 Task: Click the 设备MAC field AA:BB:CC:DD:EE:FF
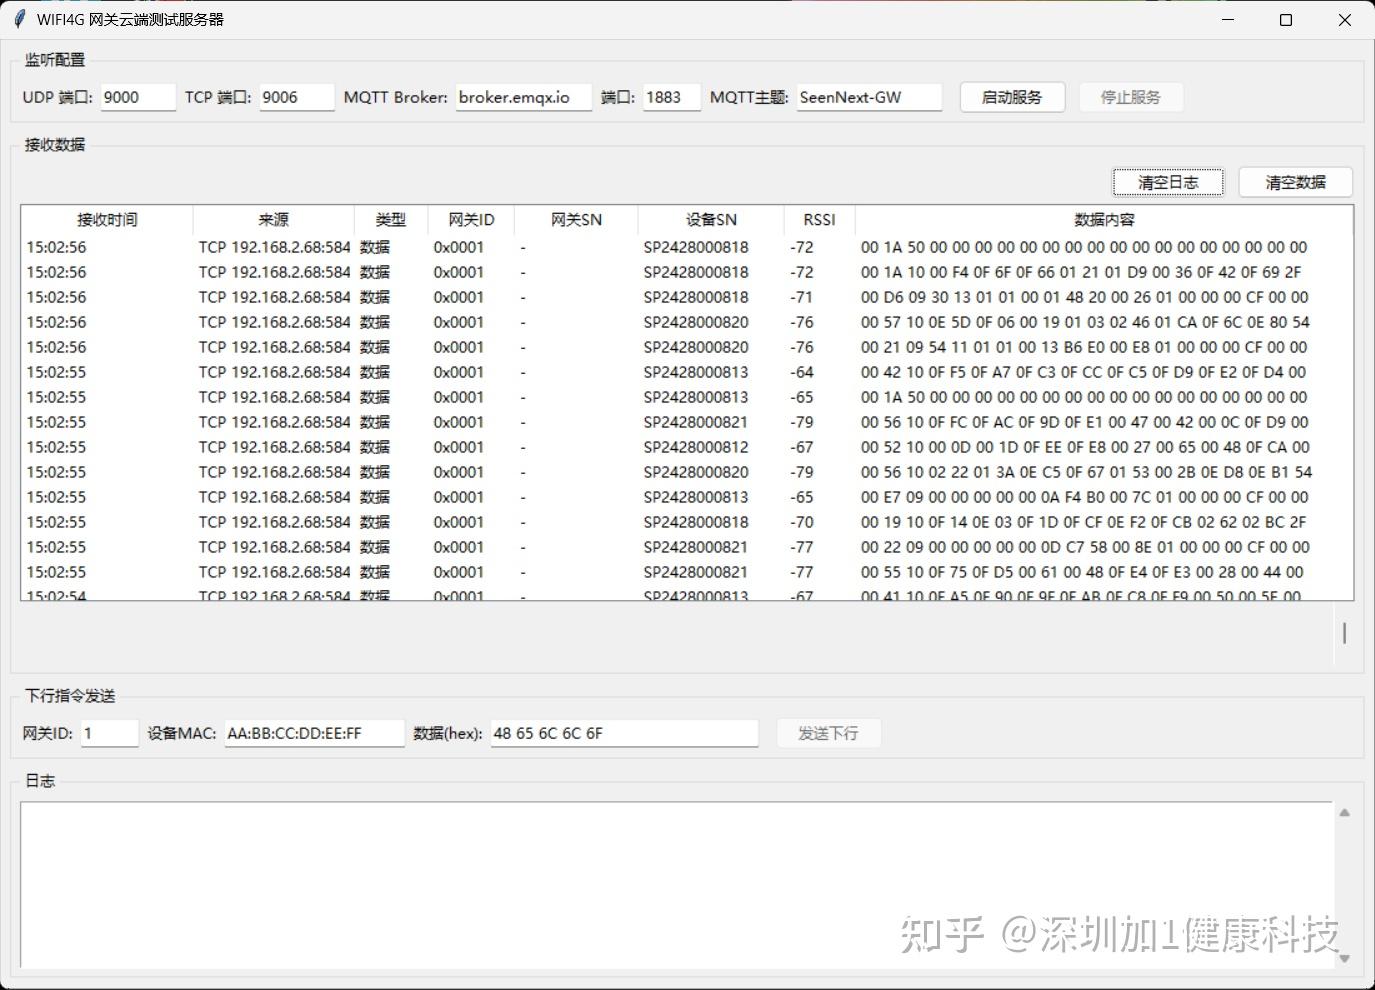(x=315, y=733)
